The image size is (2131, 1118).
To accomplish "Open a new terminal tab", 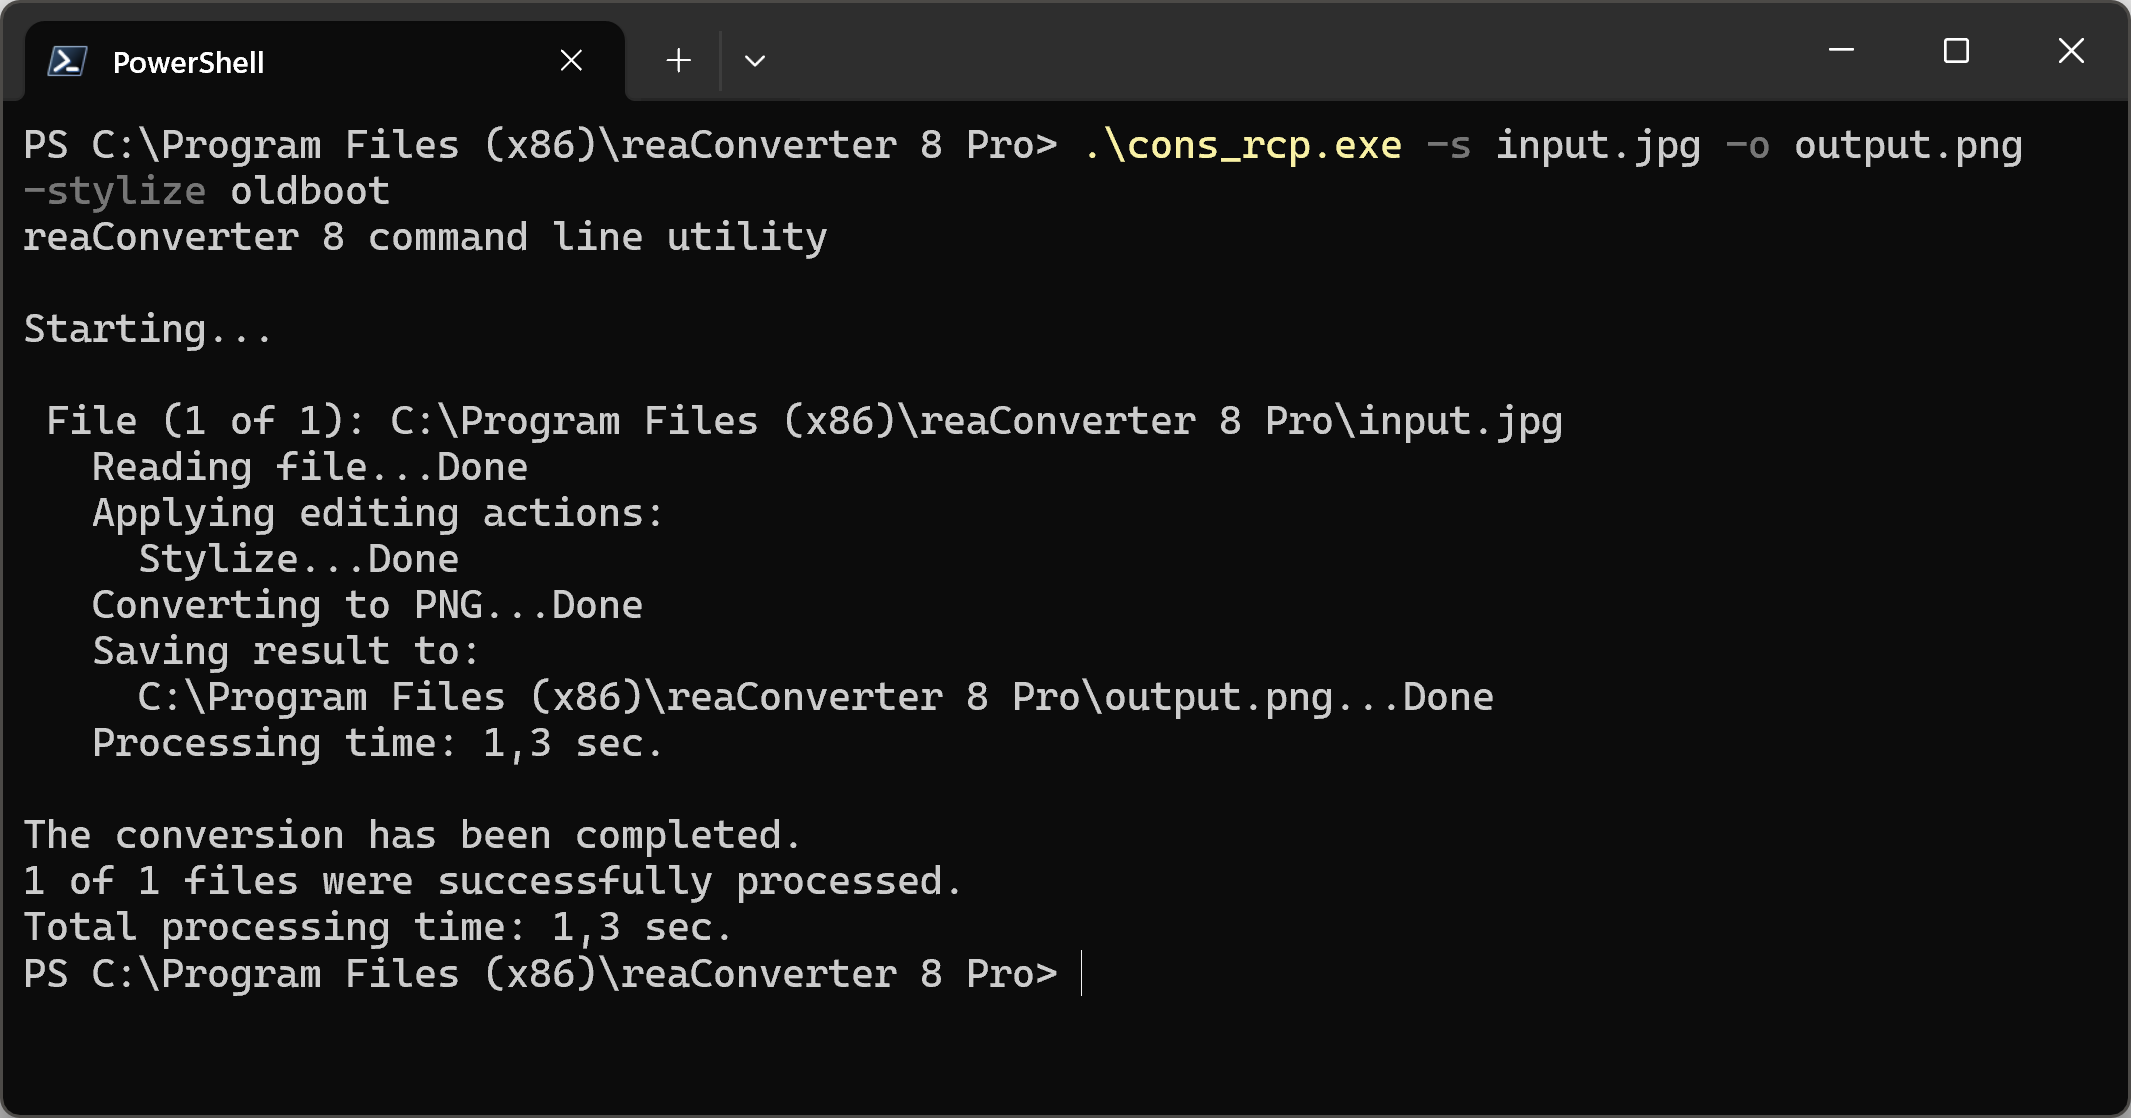I will pyautogui.click(x=678, y=61).
